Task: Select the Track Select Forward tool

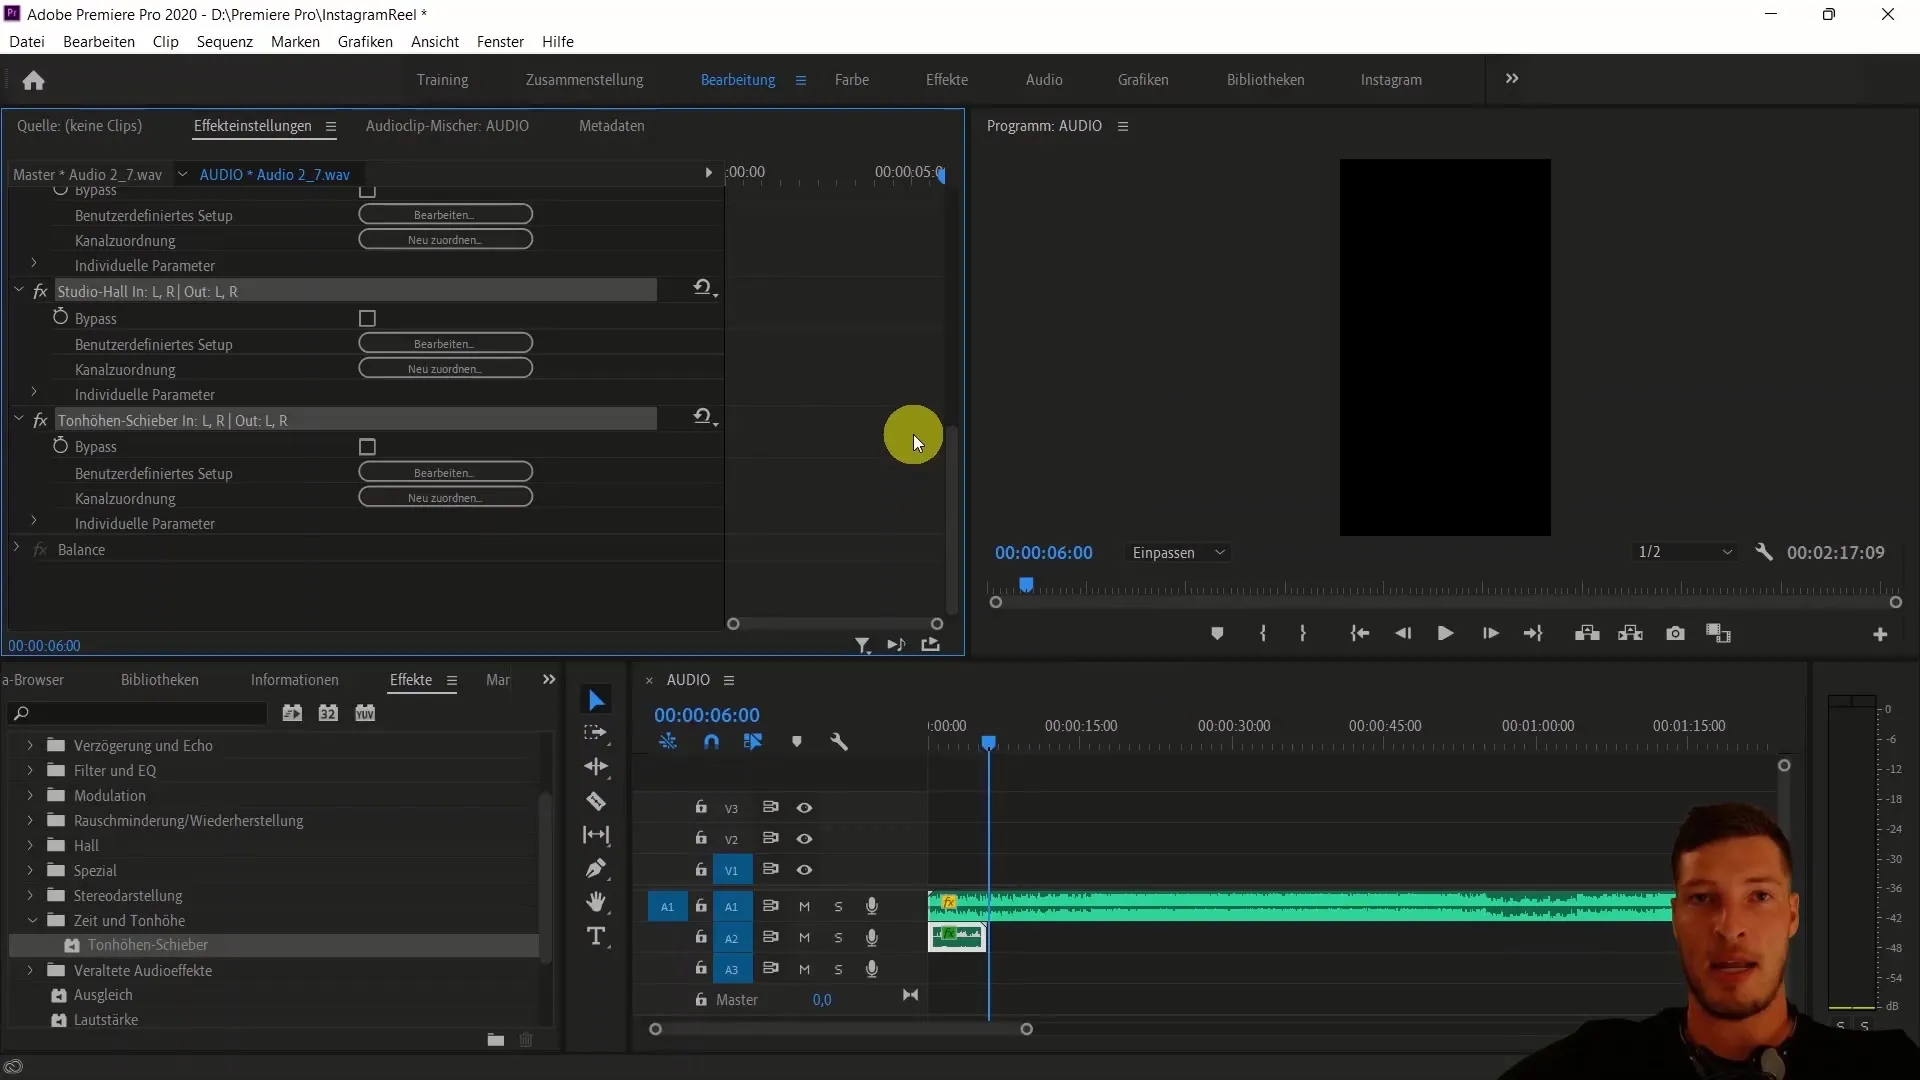Action: click(x=596, y=733)
